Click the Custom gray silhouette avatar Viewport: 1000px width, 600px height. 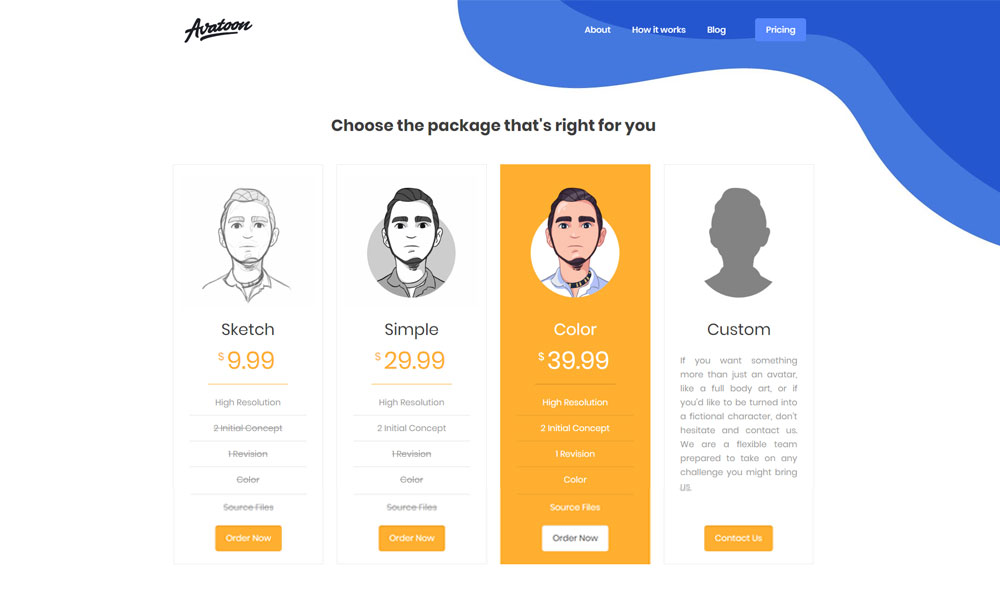(x=739, y=242)
